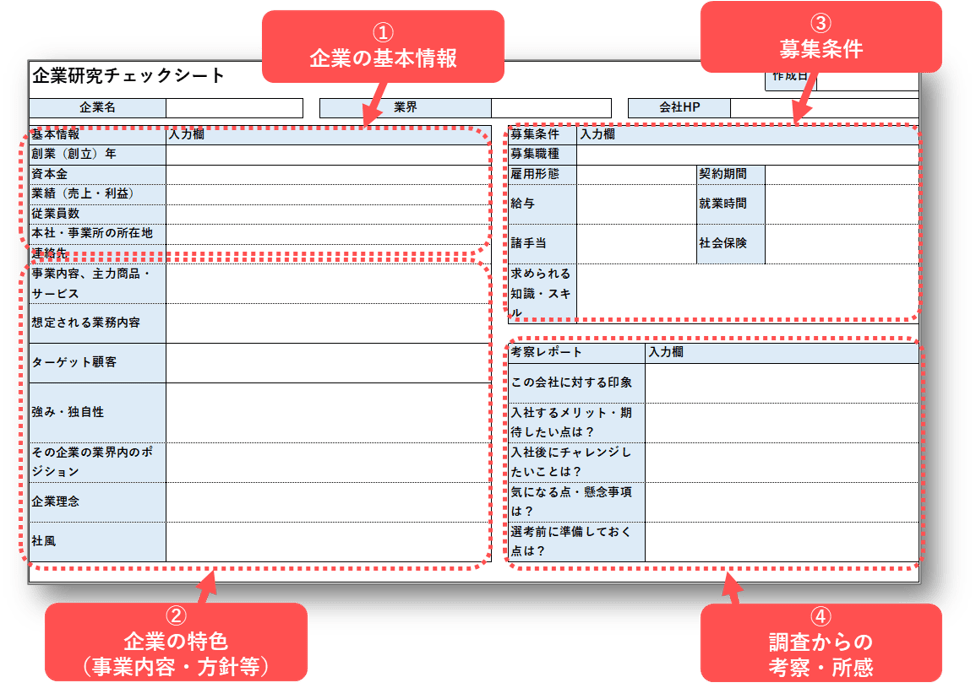Select the 雇用形態 label cell
The width and height of the screenshot is (976, 694).
[543, 175]
